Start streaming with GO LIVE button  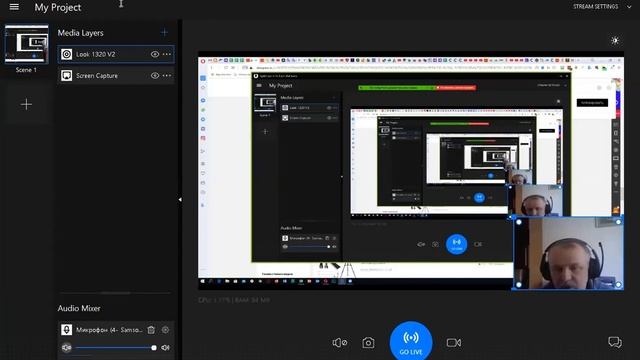pos(411,341)
